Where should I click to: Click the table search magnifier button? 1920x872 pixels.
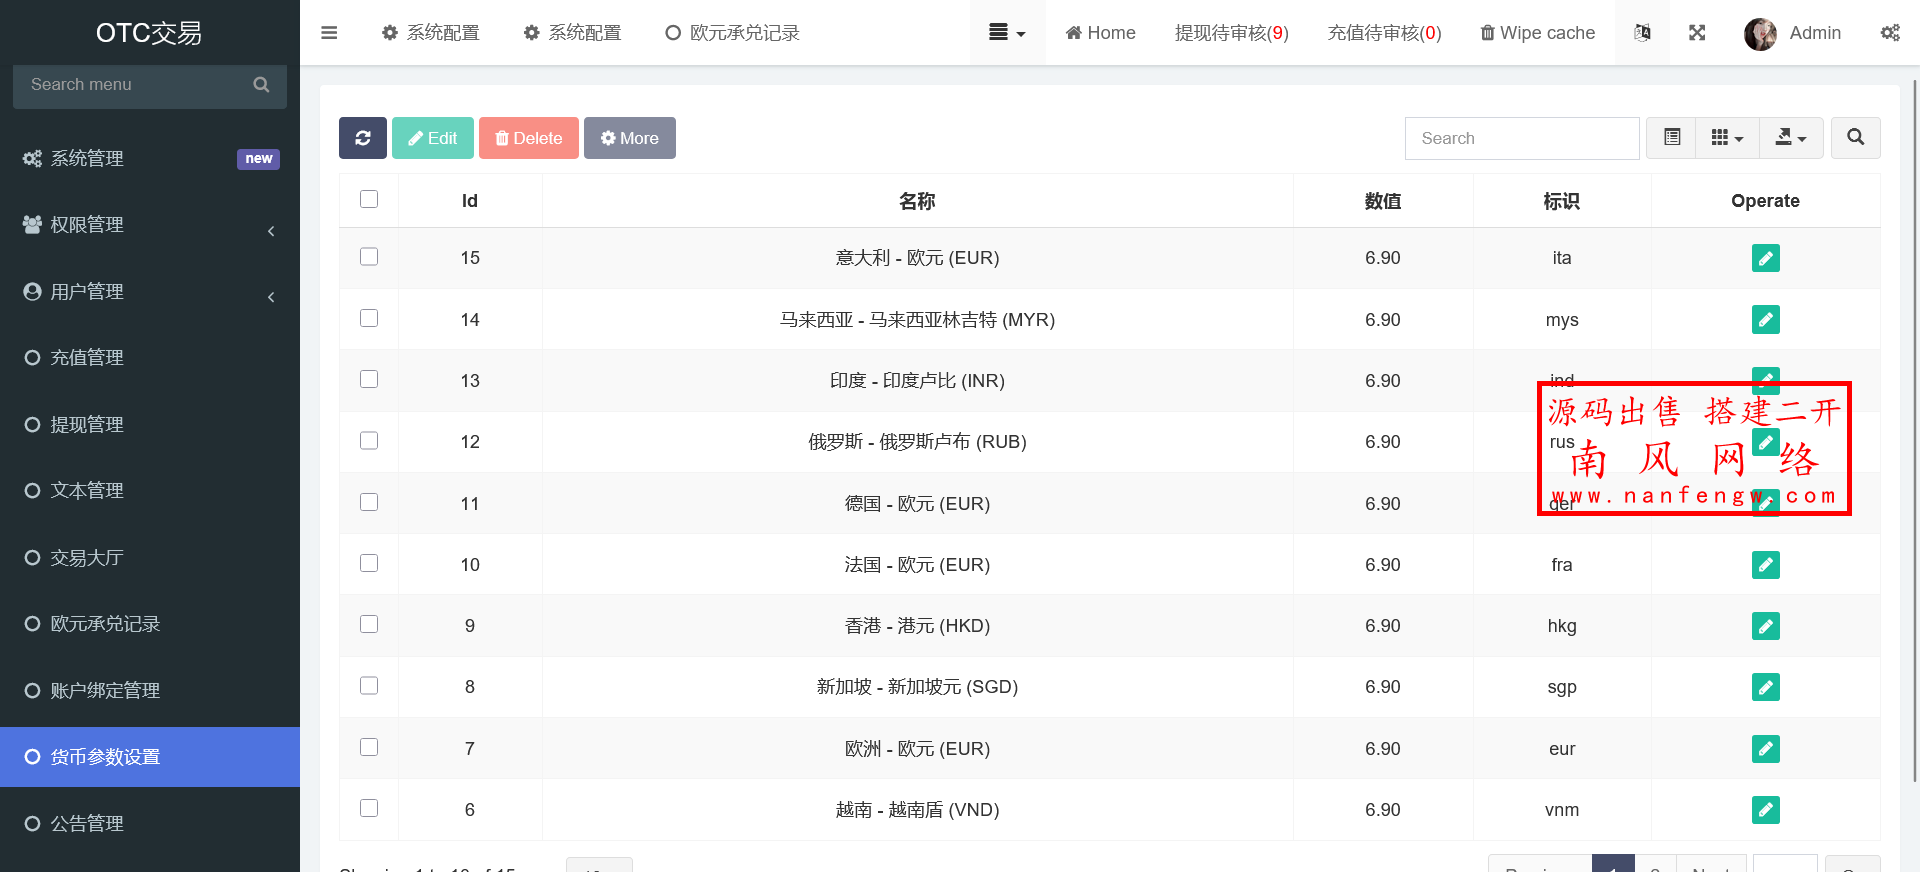click(1856, 138)
